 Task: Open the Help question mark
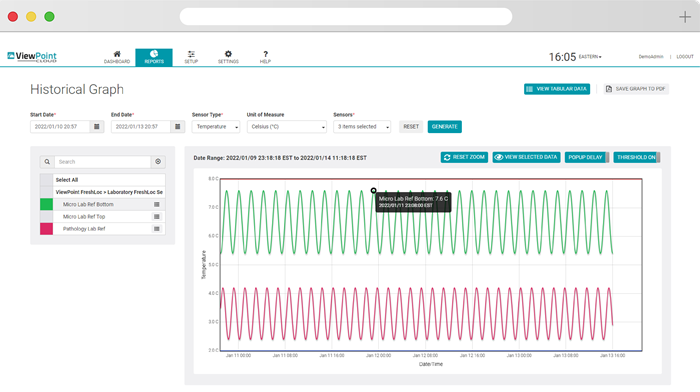(x=265, y=57)
